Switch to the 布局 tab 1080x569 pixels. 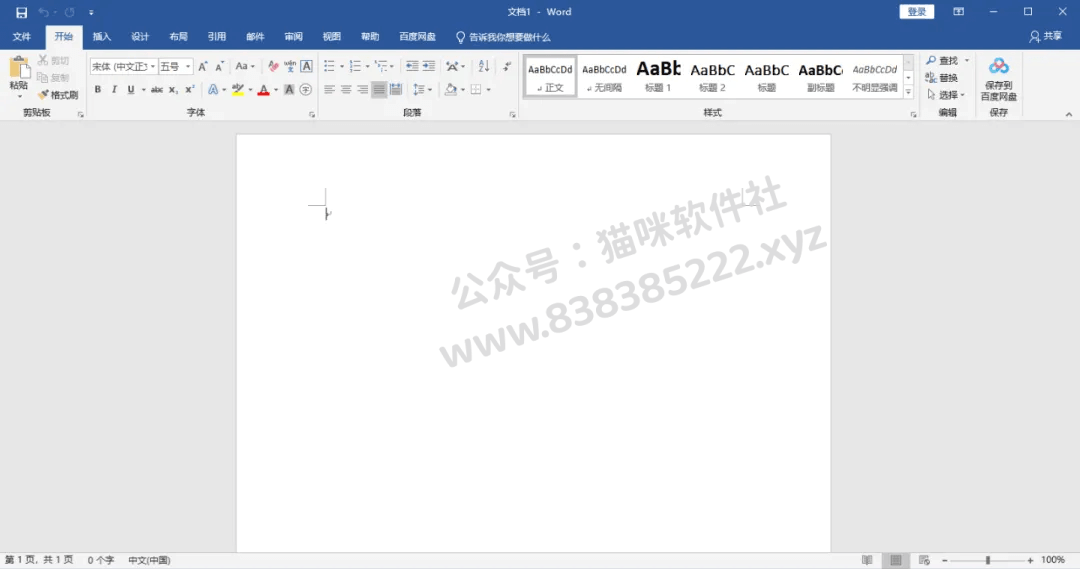(178, 37)
